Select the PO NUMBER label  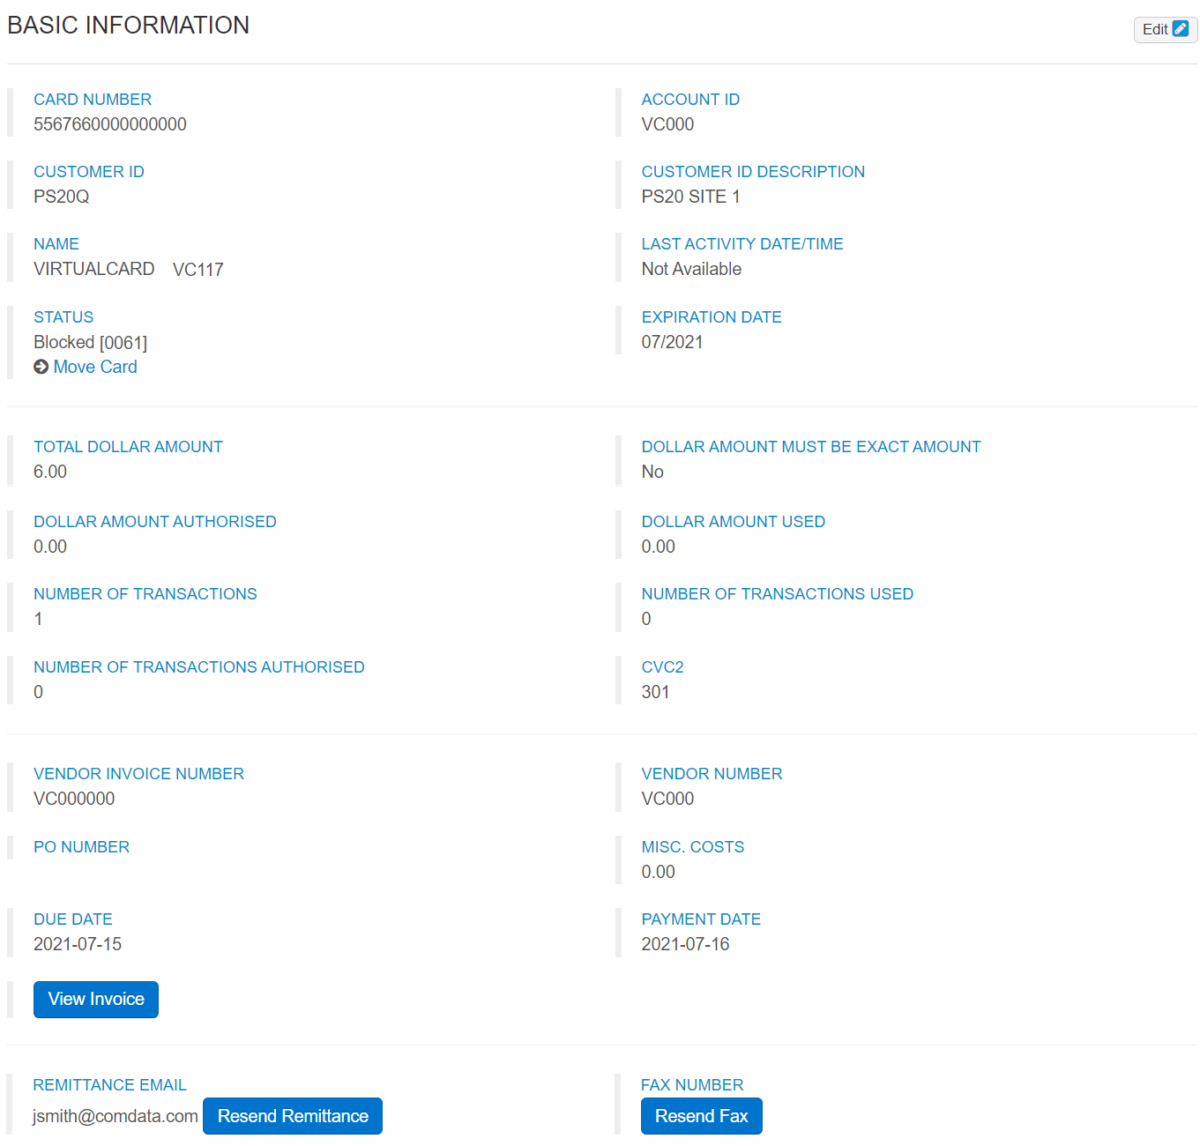(81, 847)
